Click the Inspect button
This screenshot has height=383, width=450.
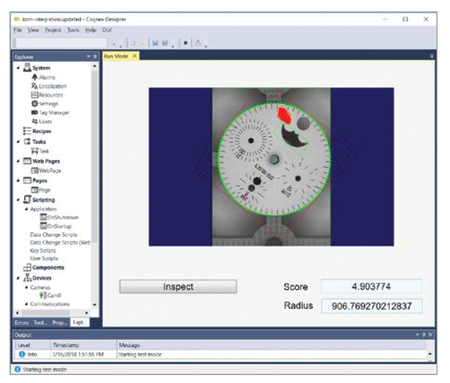tap(178, 287)
